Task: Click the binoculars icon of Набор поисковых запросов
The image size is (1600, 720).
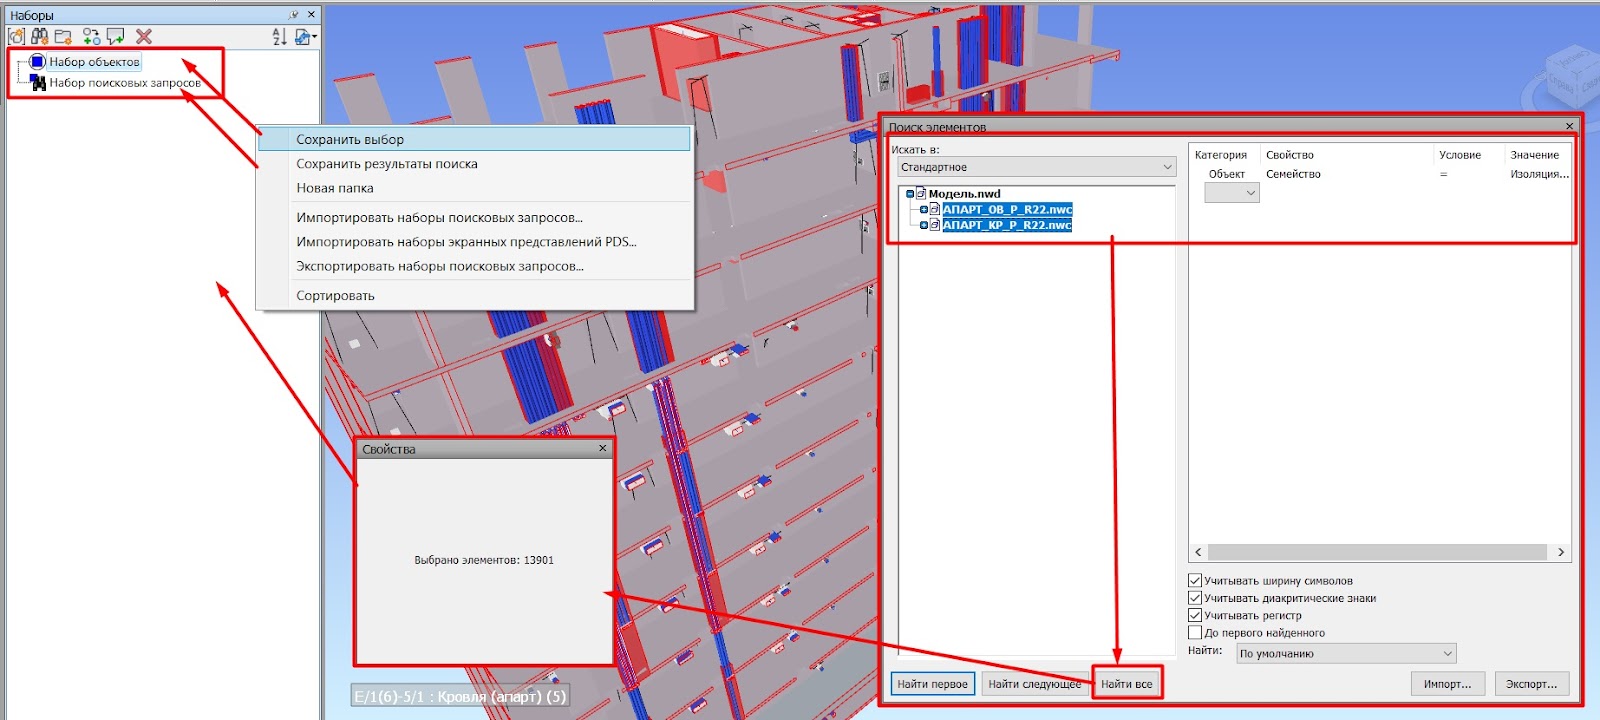Action: click(38, 83)
